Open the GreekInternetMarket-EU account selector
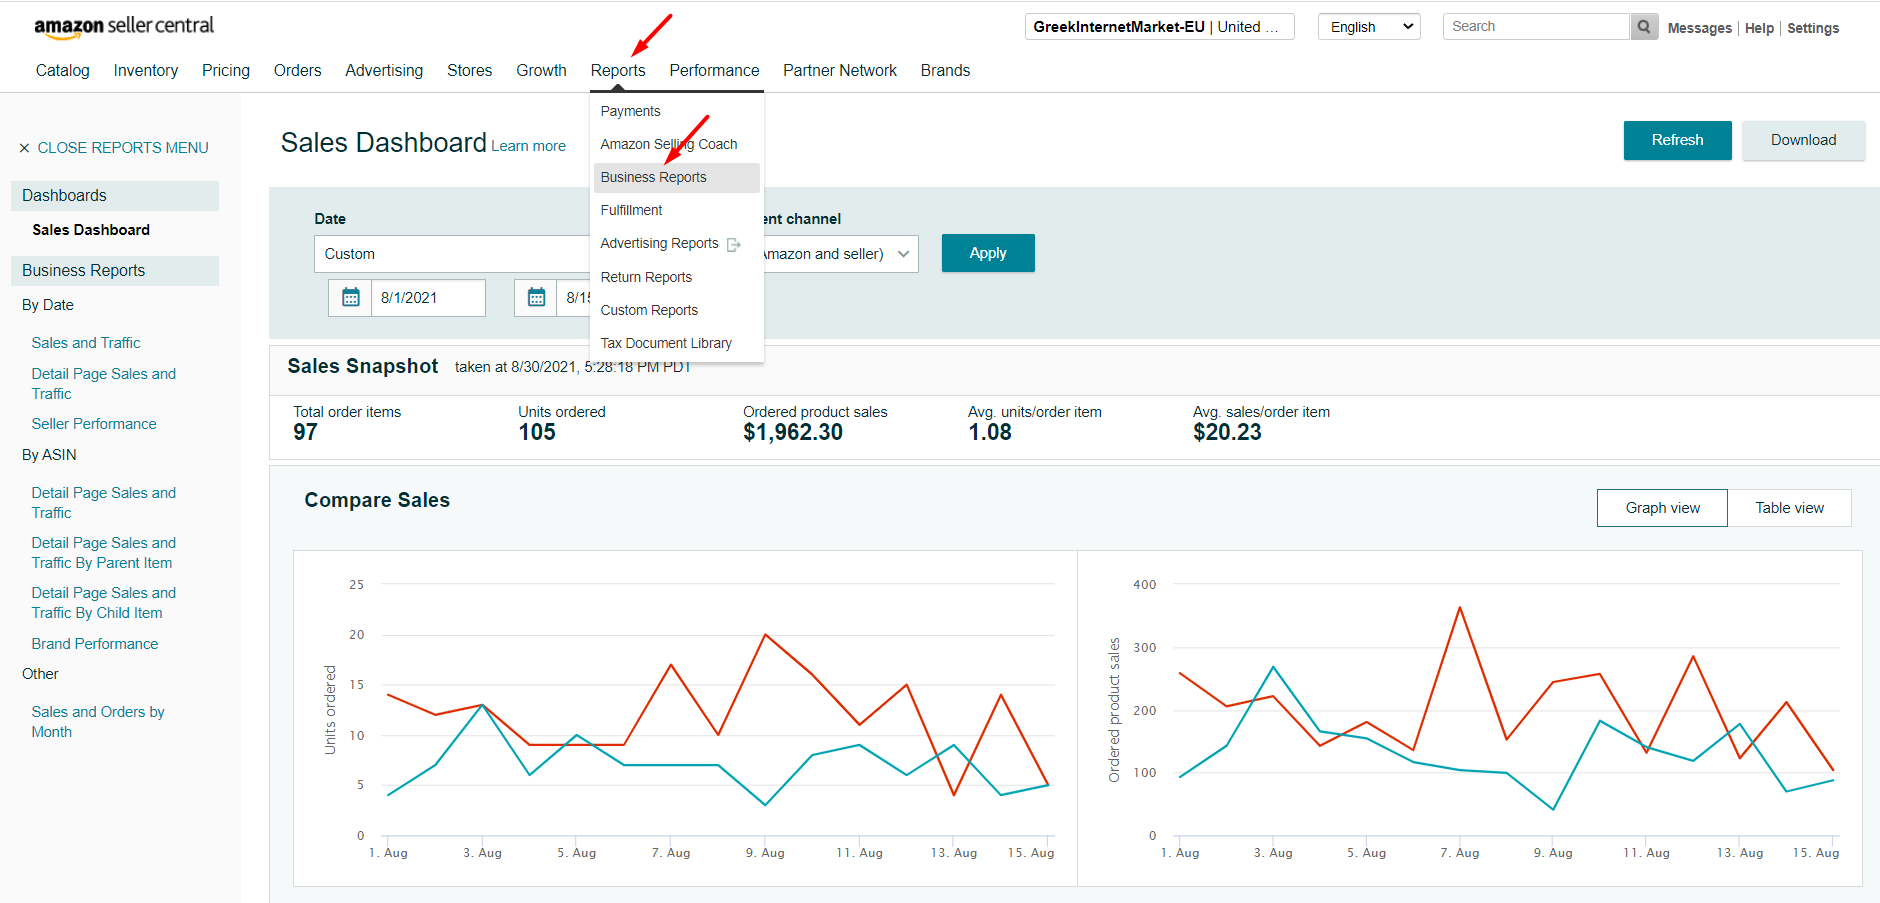The height and width of the screenshot is (903, 1880). 1159,27
